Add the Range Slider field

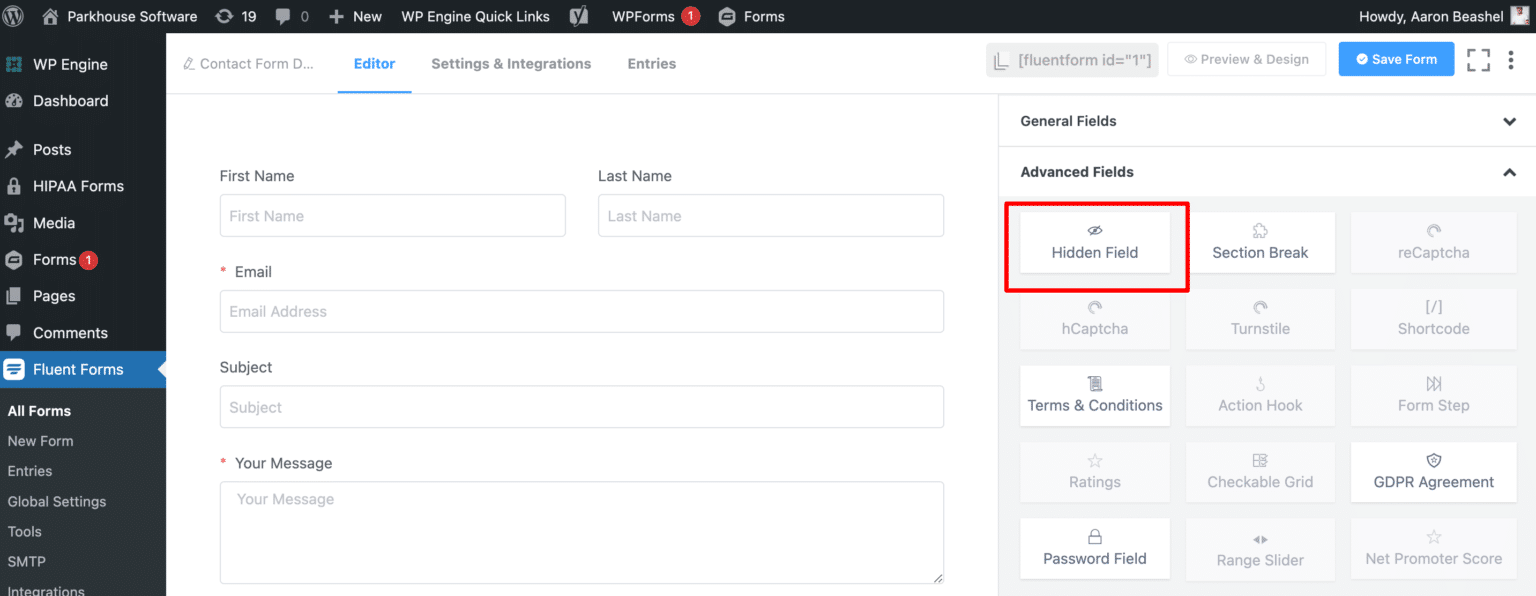[x=1260, y=549]
